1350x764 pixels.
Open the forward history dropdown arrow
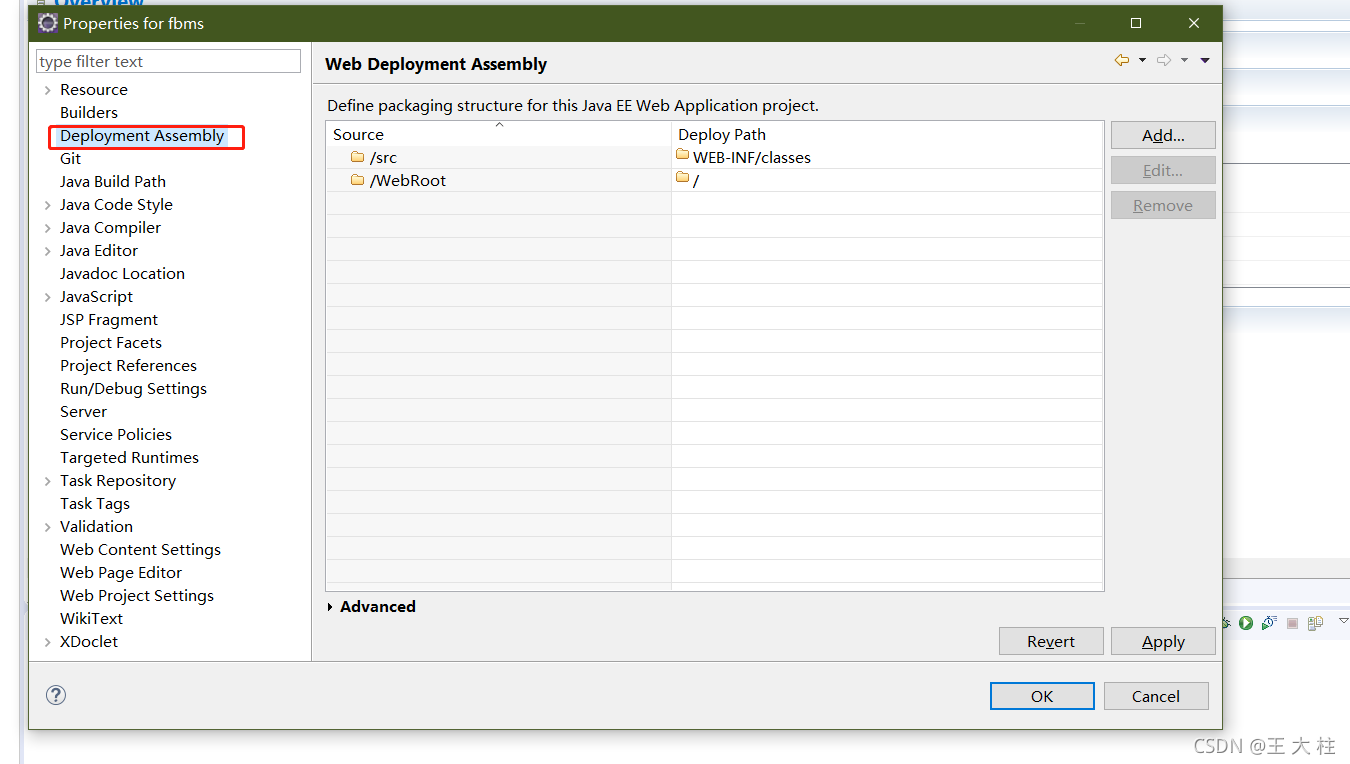(1184, 61)
